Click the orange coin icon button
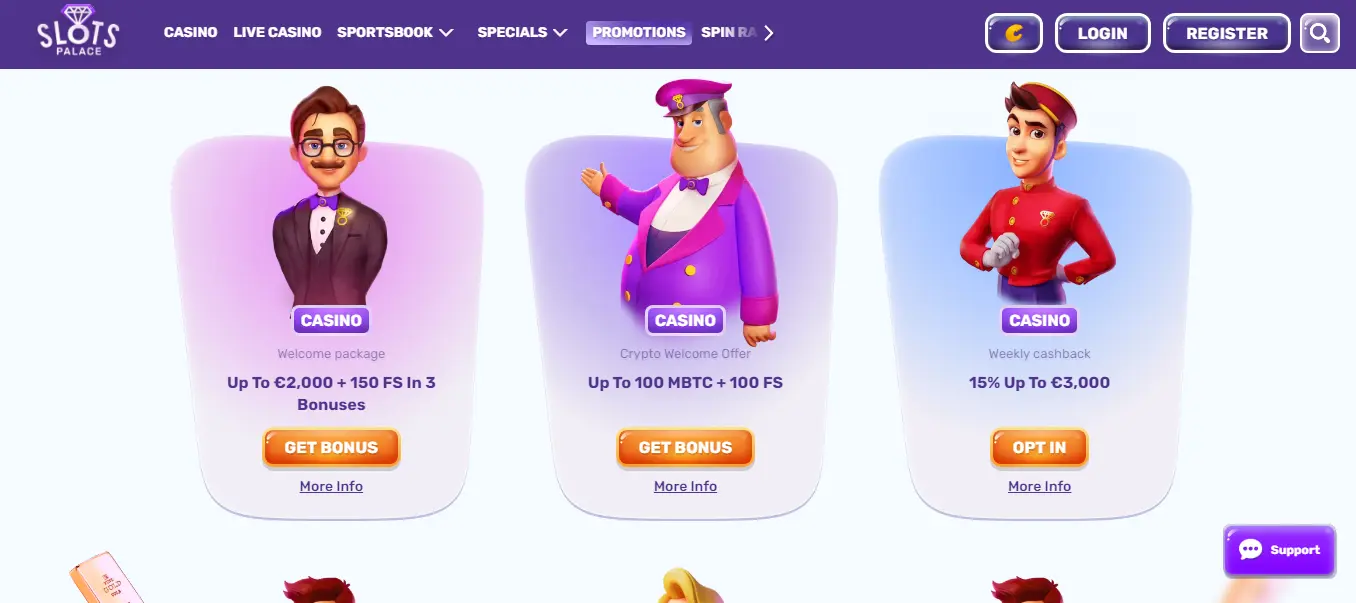The width and height of the screenshot is (1356, 603). click(1014, 33)
